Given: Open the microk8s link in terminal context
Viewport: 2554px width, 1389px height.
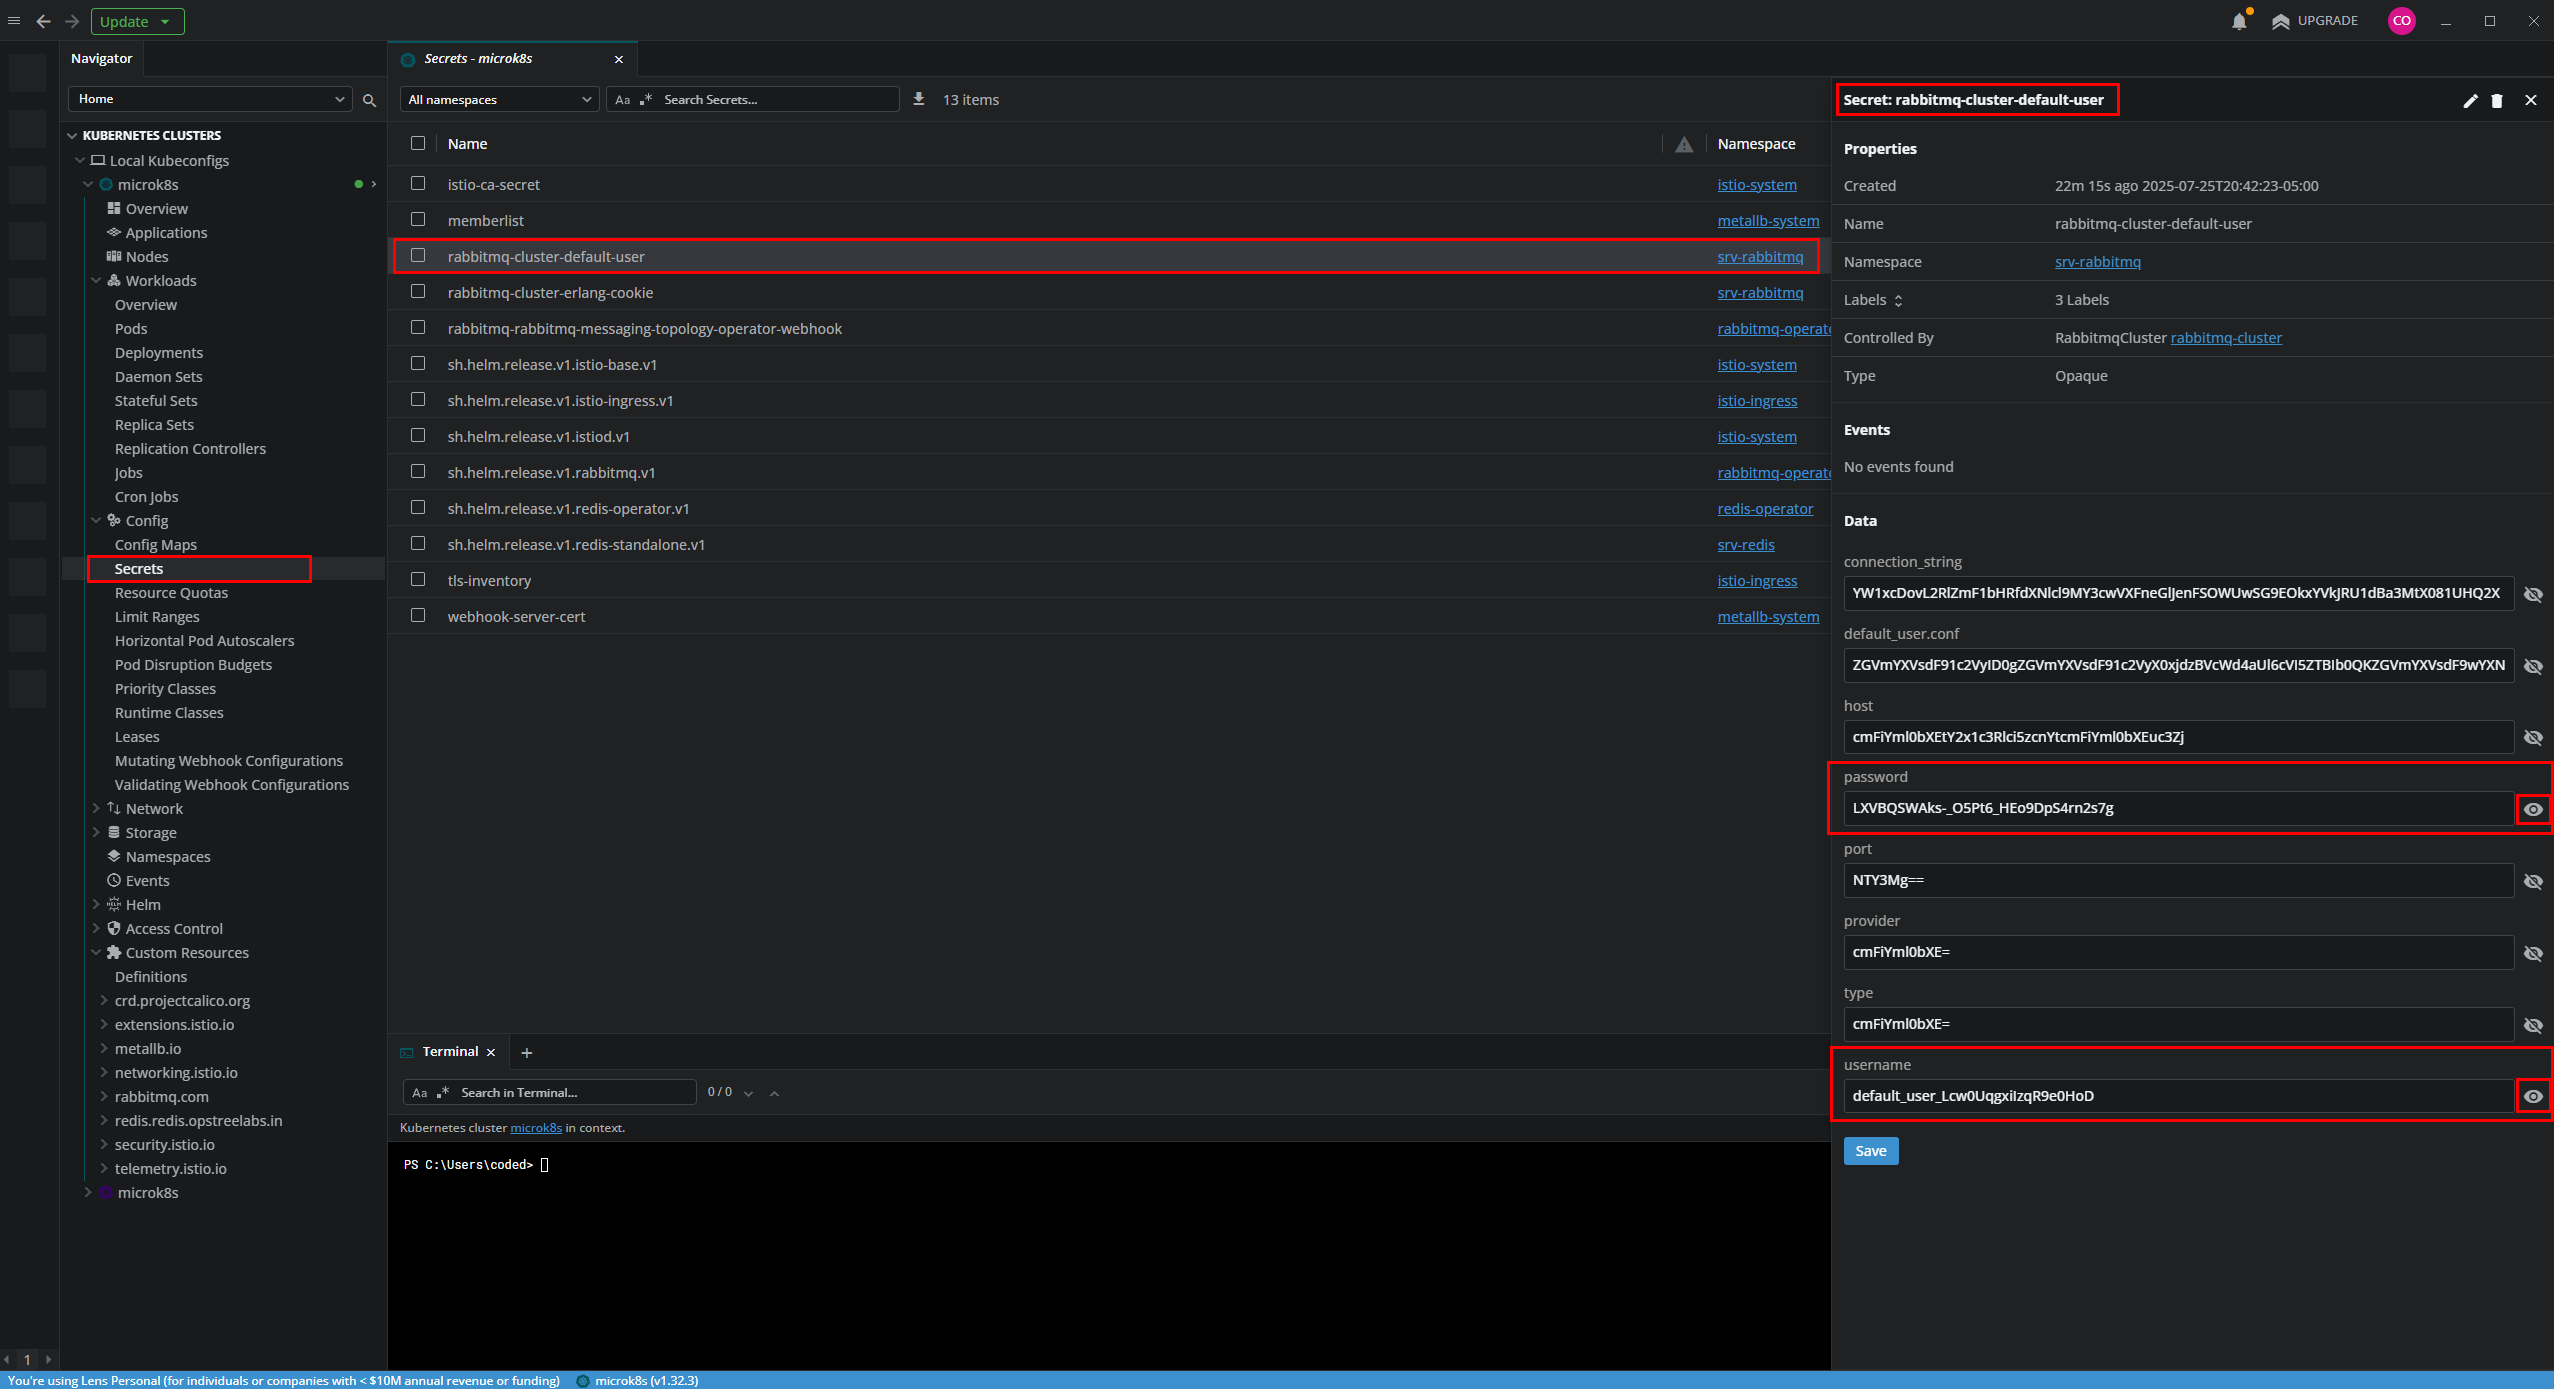Looking at the screenshot, I should coord(536,1128).
